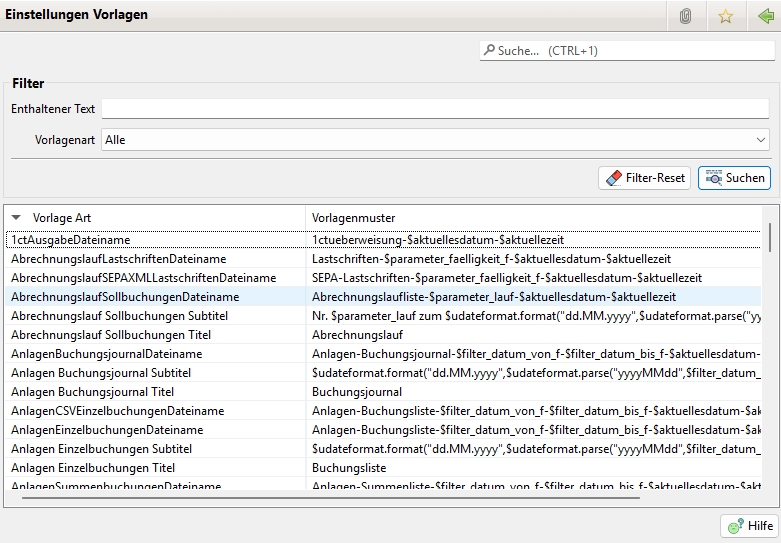781x543 pixels.
Task: Click the vertical scrollbar of the table
Action: click(x=769, y=237)
